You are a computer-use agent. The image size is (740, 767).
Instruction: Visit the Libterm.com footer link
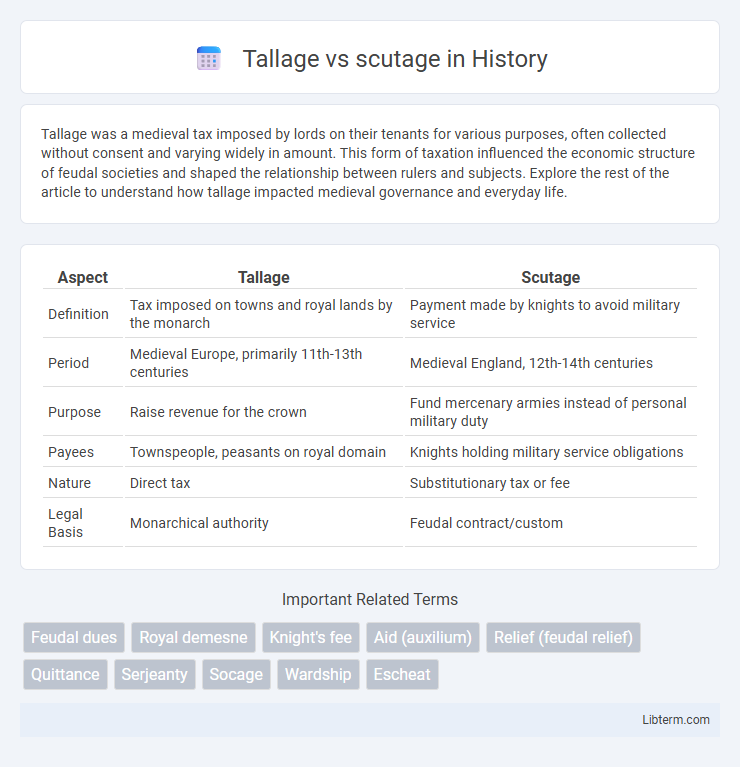click(x=675, y=720)
